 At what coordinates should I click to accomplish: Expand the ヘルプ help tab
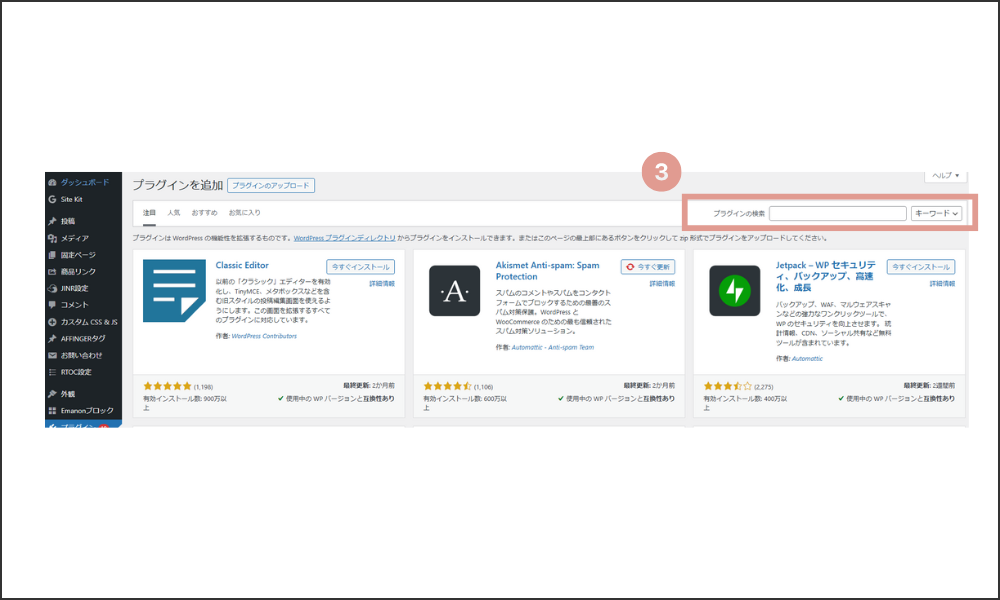(946, 175)
